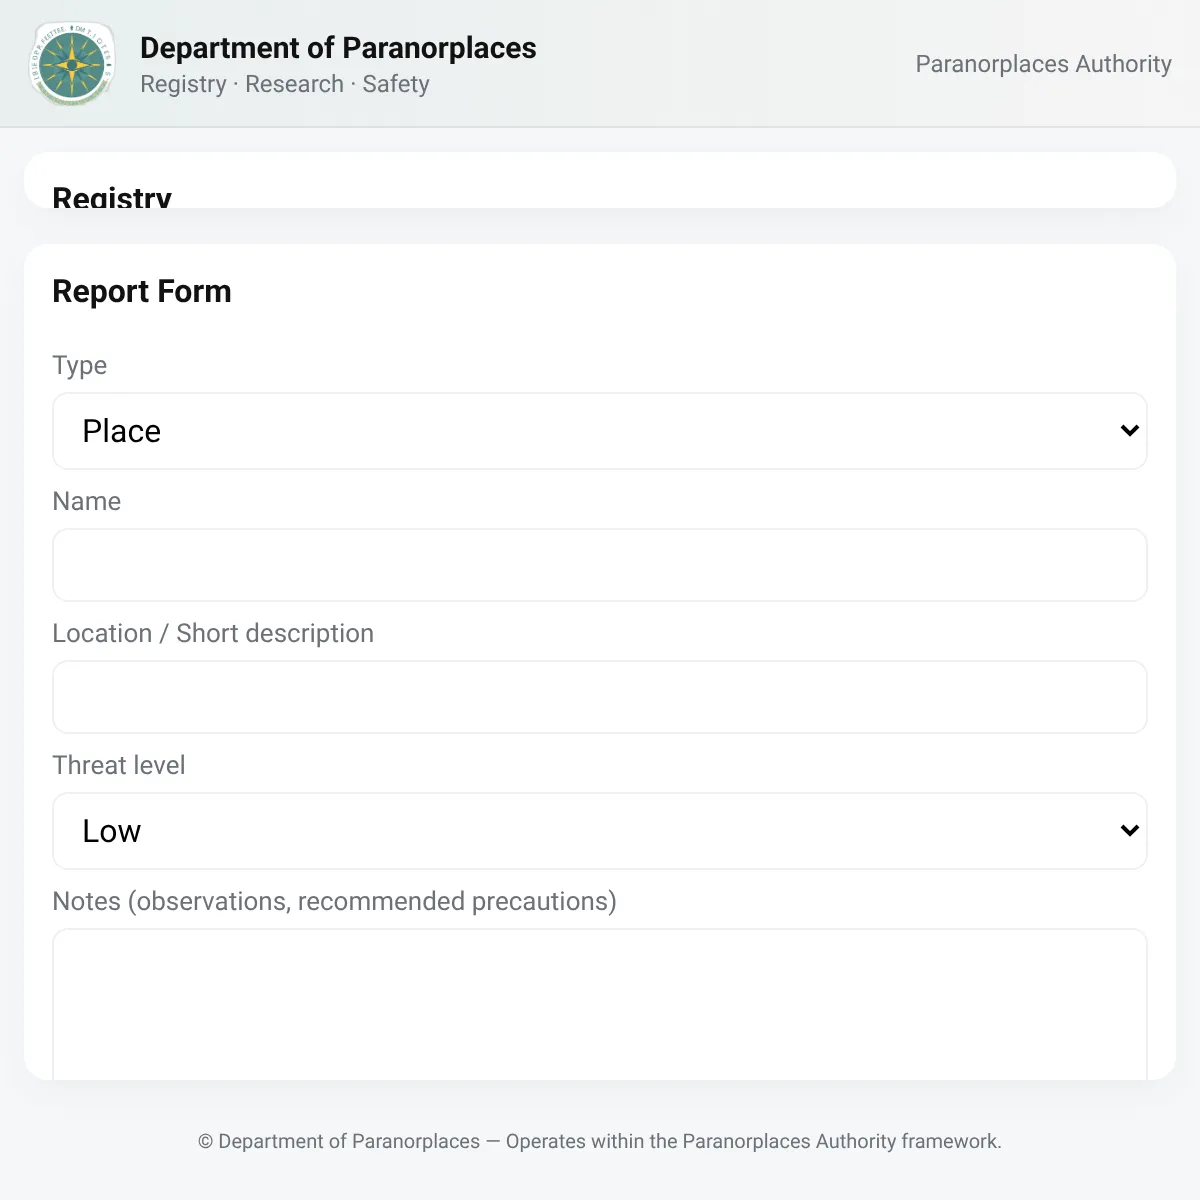Screen dimensions: 1200x1200
Task: Click the Paranorplaces Authority header text
Action: point(1043,64)
